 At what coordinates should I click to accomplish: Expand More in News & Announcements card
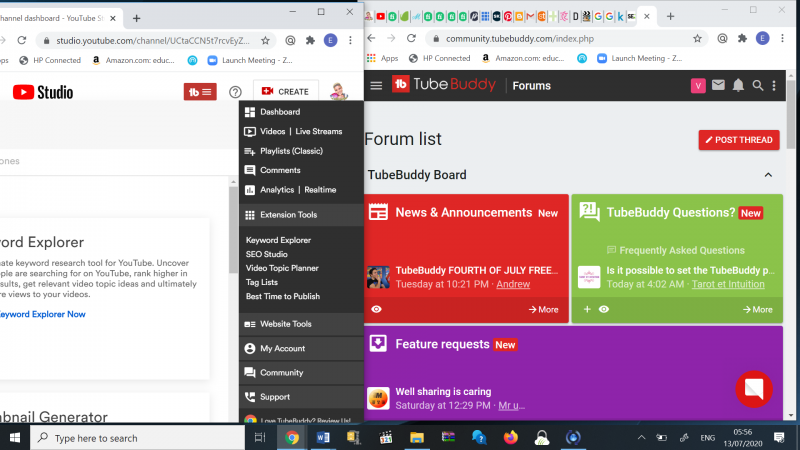(x=543, y=309)
